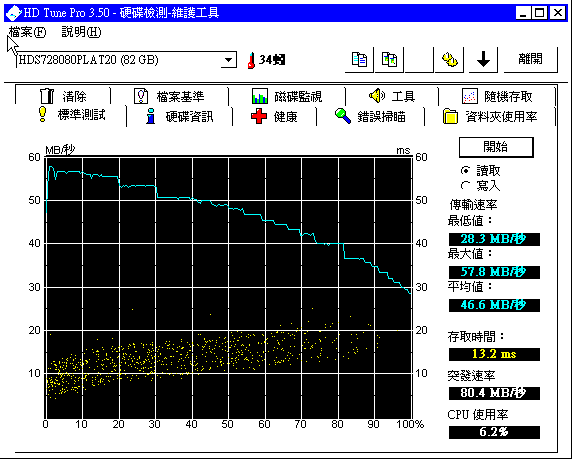This screenshot has width=572, height=459.
Task: Click the 存取時間 label
Action: tap(475, 336)
